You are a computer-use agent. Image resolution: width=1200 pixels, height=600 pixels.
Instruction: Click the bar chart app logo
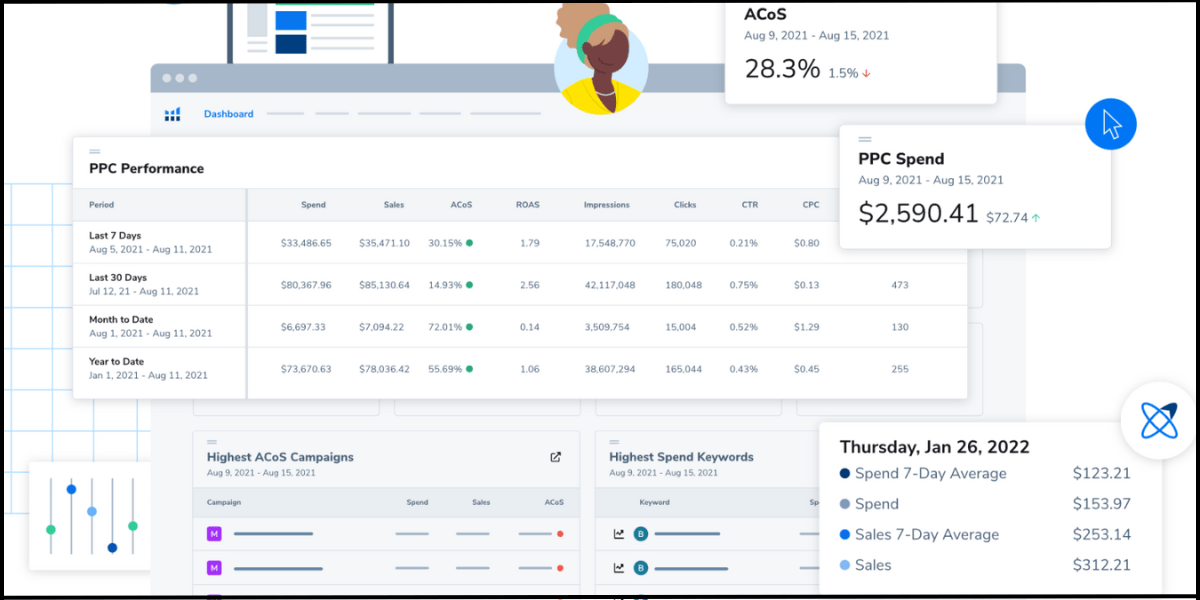click(x=172, y=114)
